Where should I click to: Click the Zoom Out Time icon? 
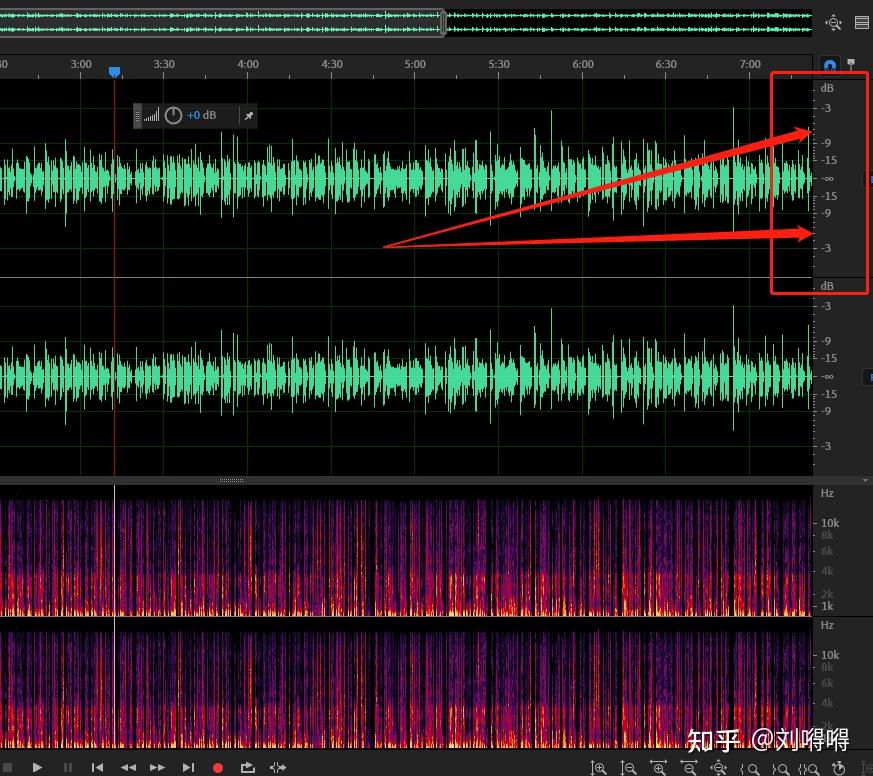tap(689, 766)
